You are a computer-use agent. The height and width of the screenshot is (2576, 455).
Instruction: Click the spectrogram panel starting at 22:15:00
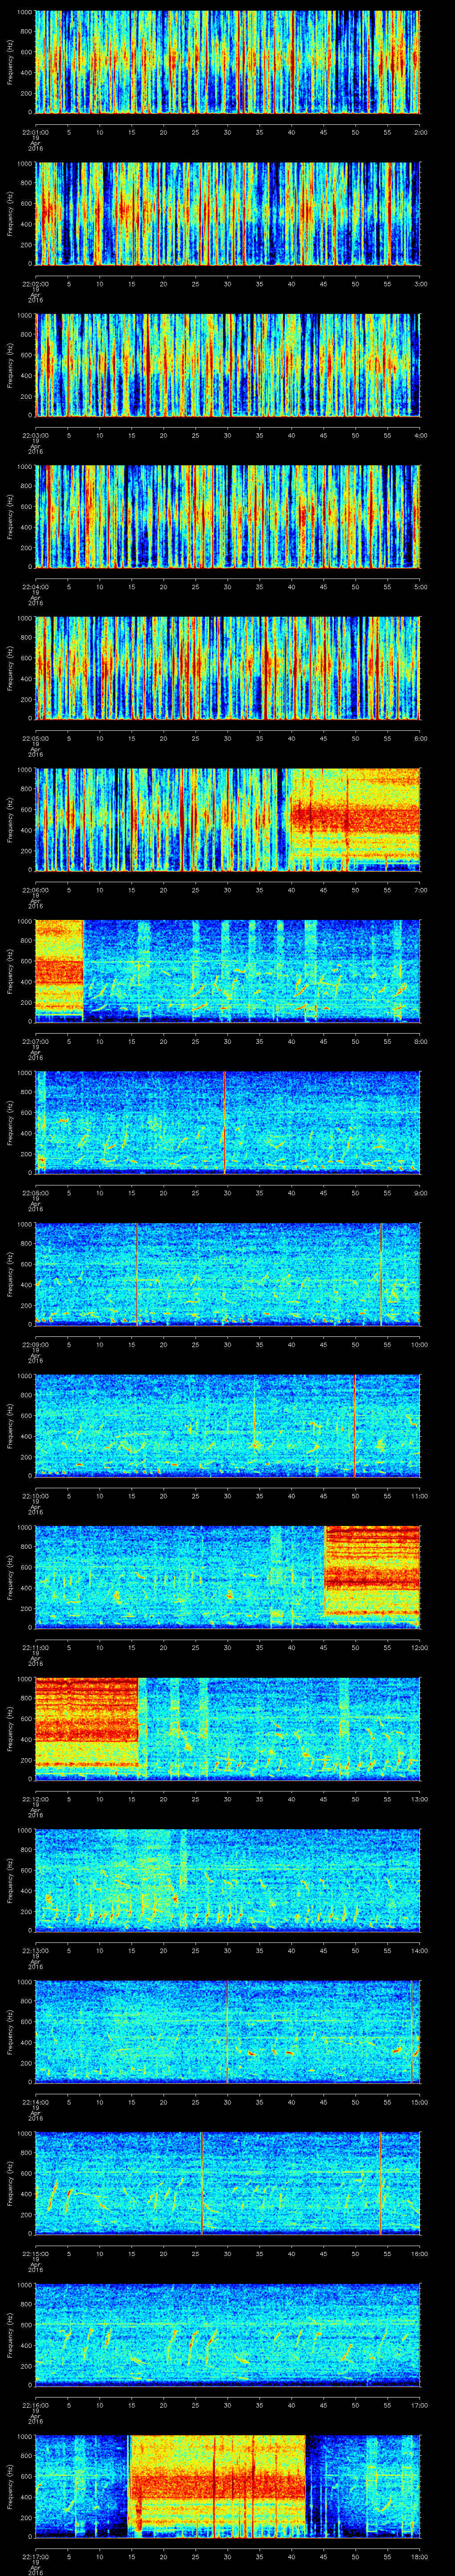[228, 2183]
